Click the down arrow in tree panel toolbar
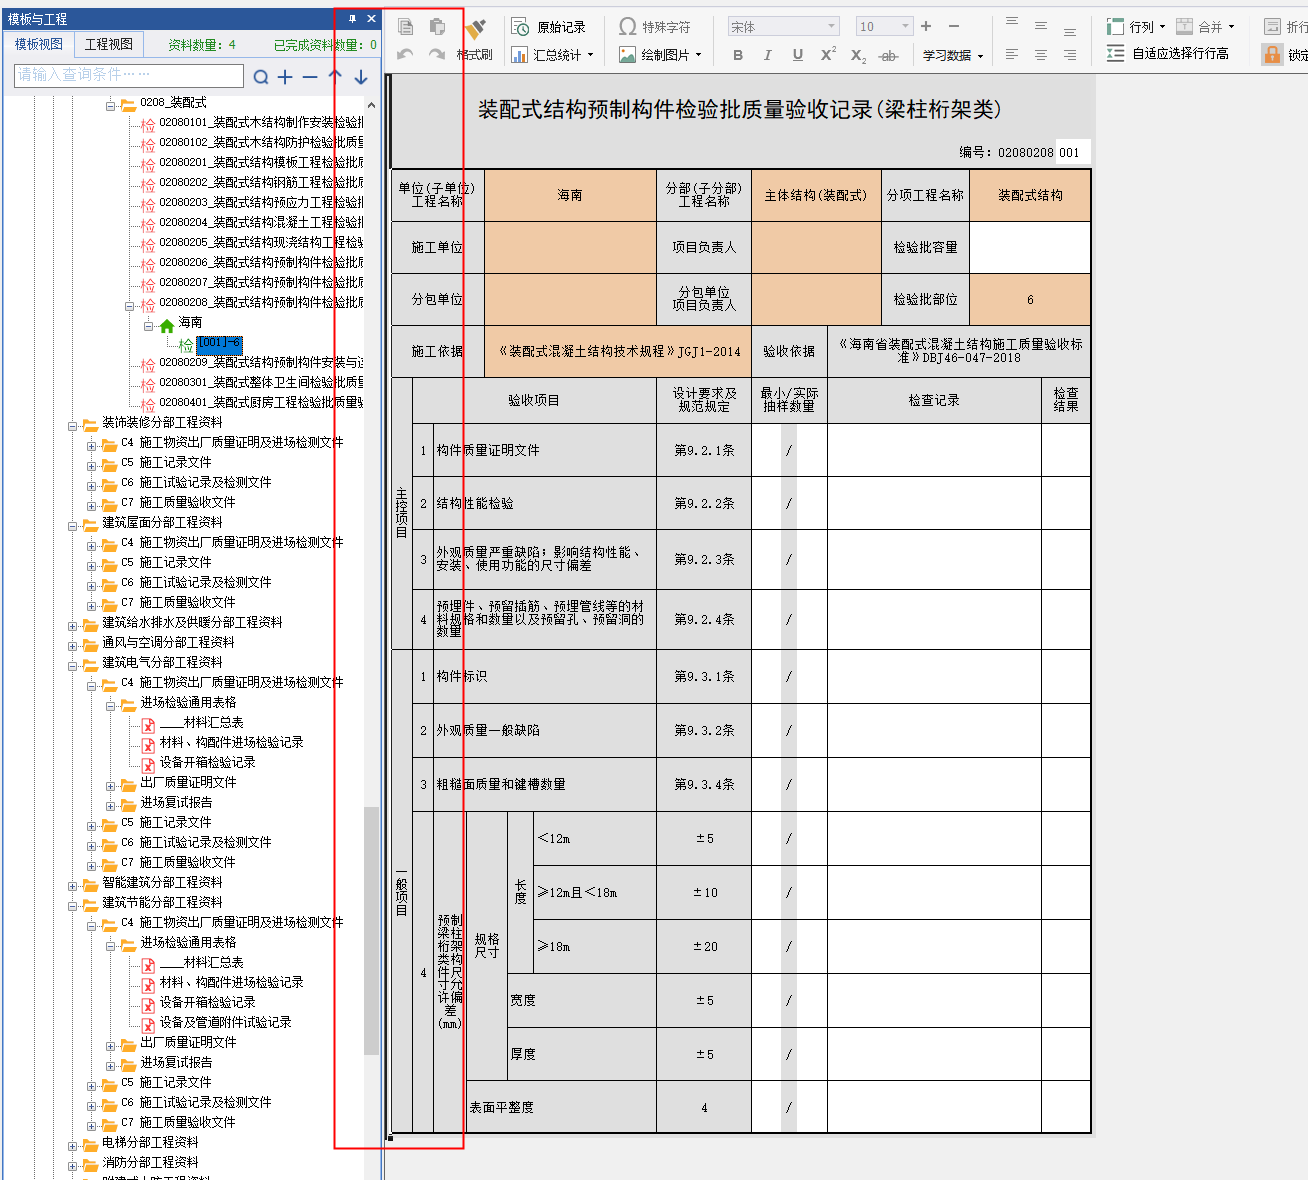The image size is (1308, 1180). [x=361, y=76]
